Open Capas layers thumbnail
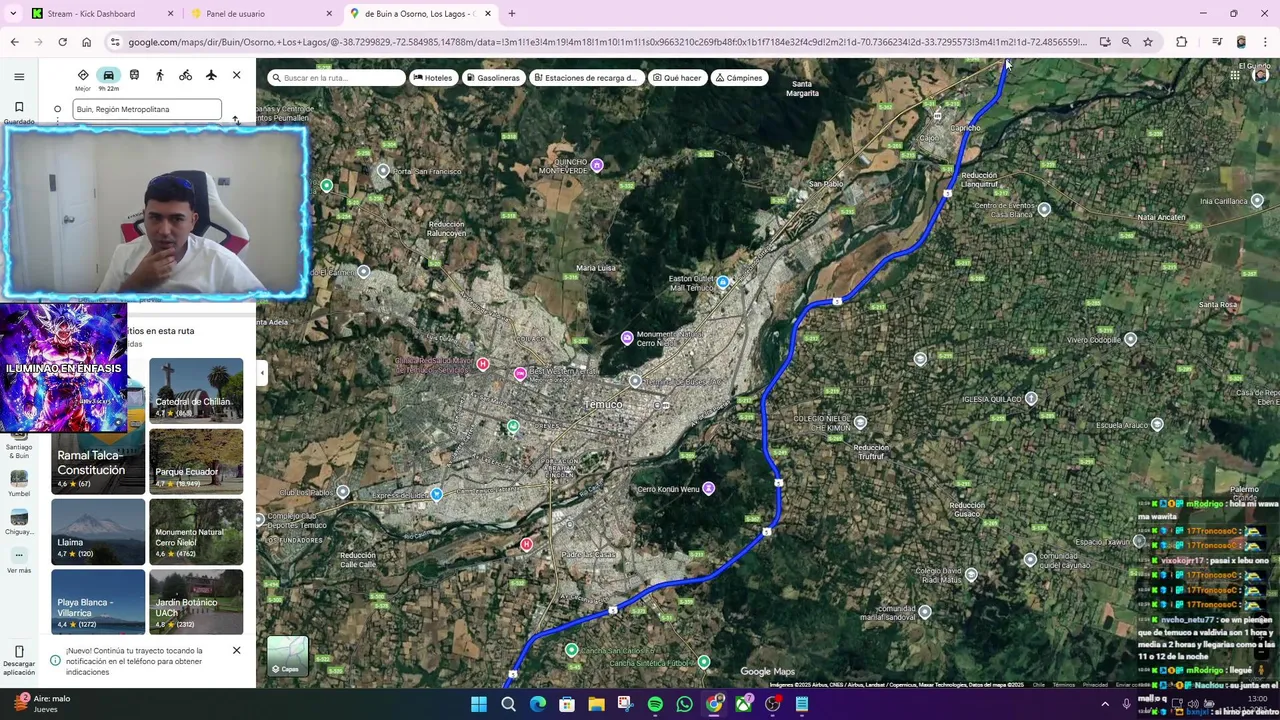The image size is (1280, 720). (x=288, y=656)
